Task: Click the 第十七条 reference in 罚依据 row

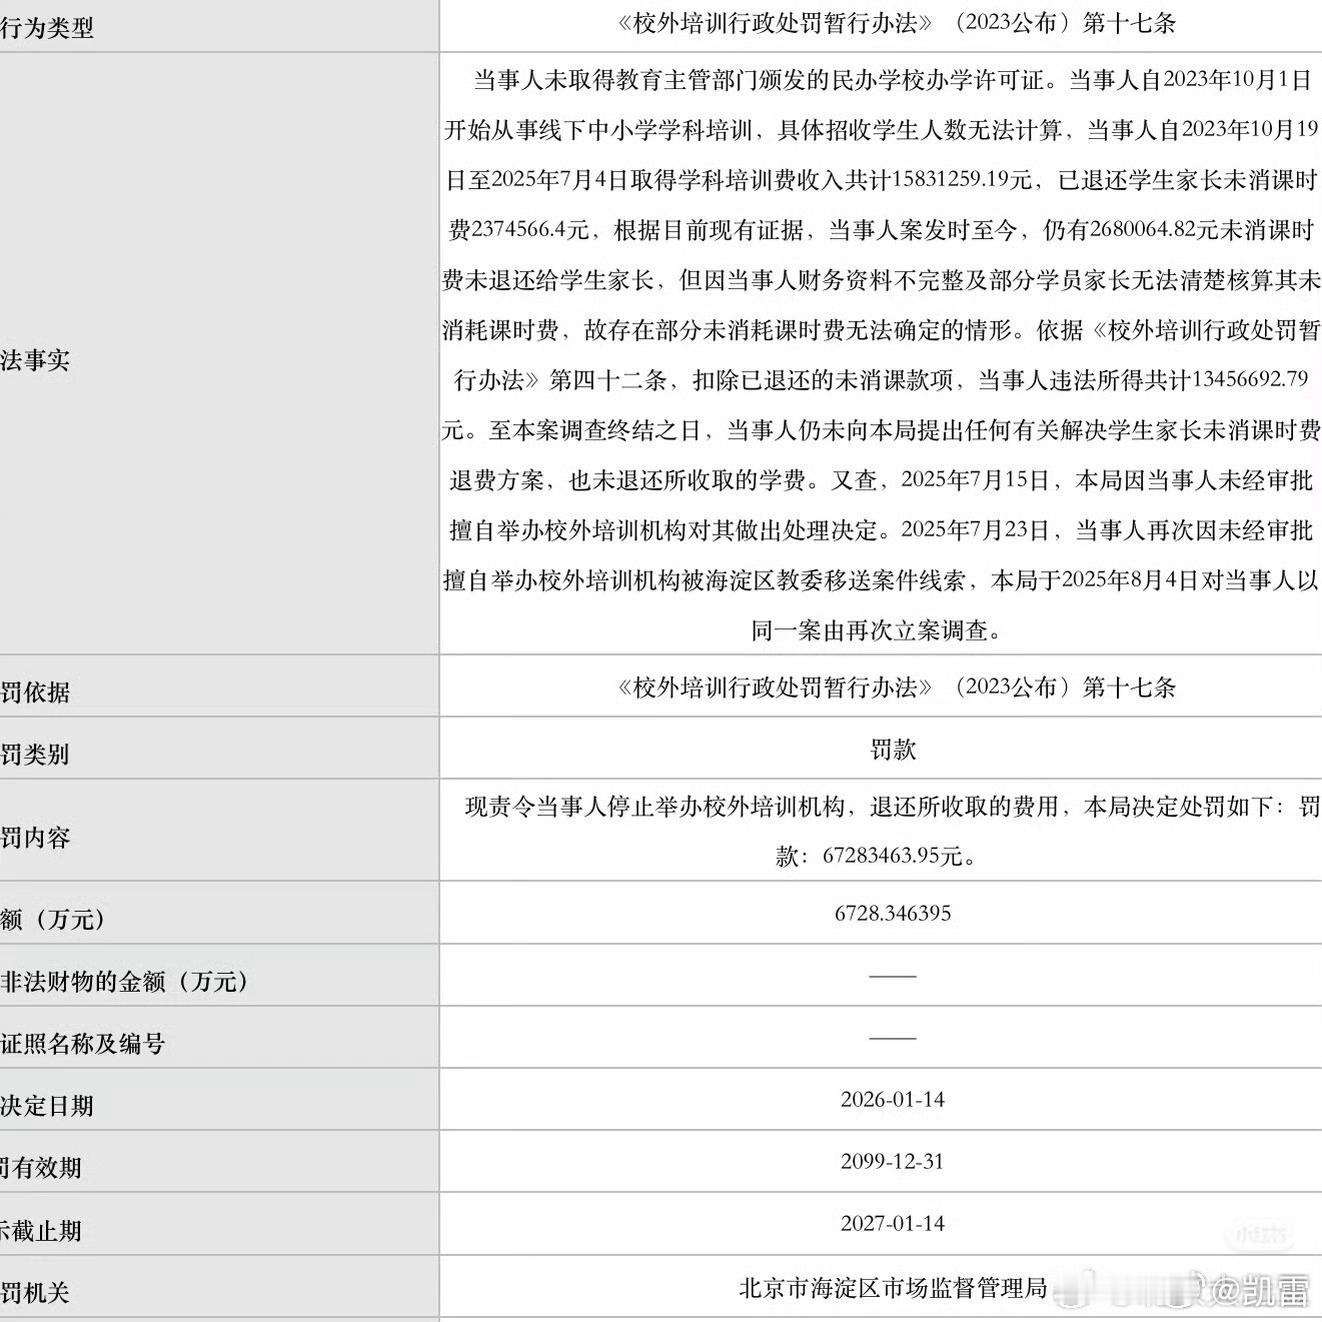Action: click(x=1130, y=687)
